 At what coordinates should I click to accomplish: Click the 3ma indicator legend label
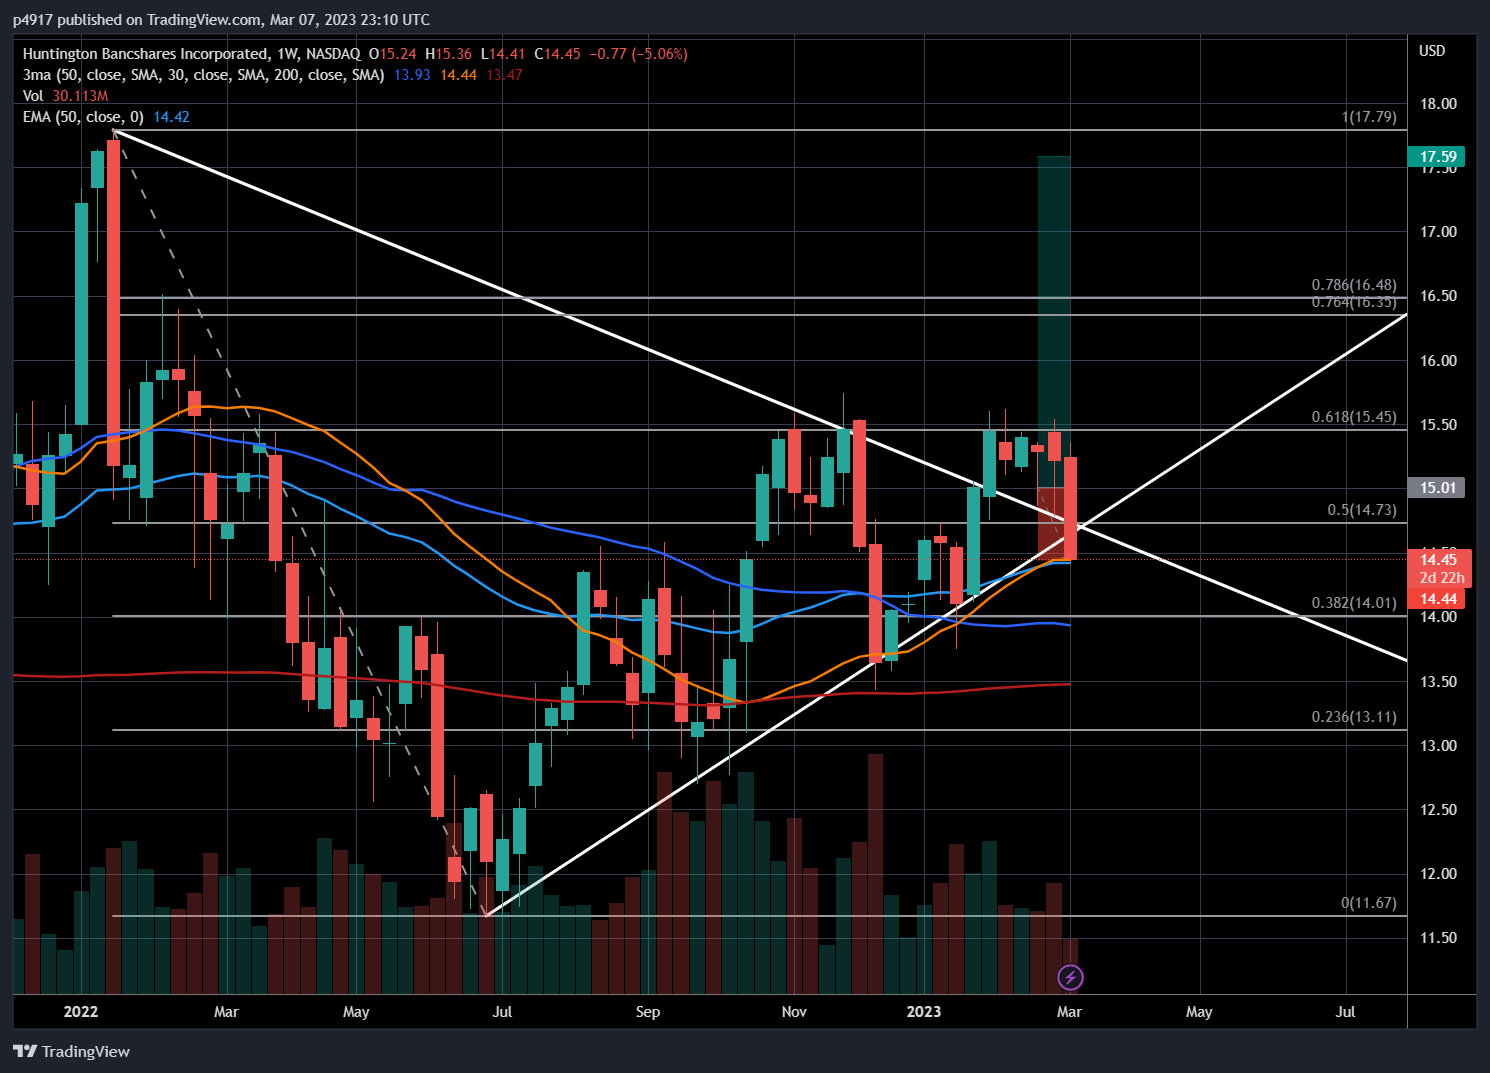(x=204, y=75)
